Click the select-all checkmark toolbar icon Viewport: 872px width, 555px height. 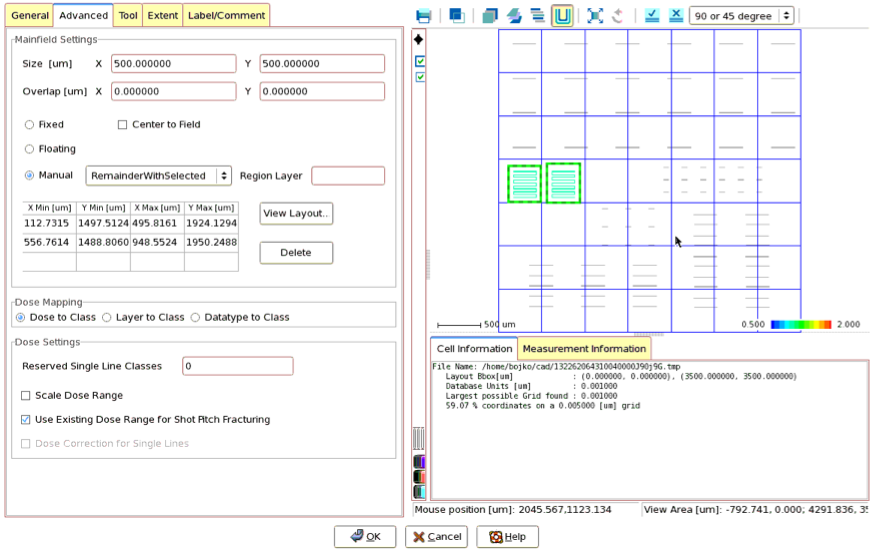coord(652,16)
